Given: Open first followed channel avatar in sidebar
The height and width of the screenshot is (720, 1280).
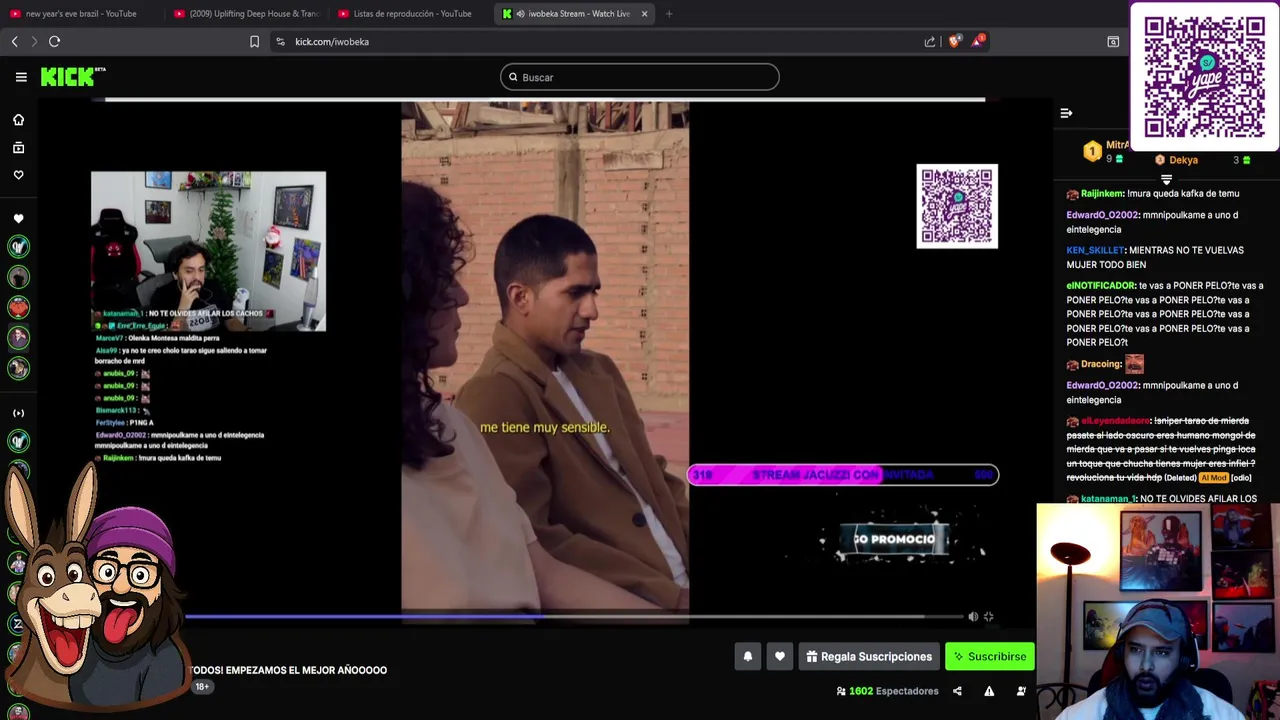Looking at the screenshot, I should tap(18, 247).
